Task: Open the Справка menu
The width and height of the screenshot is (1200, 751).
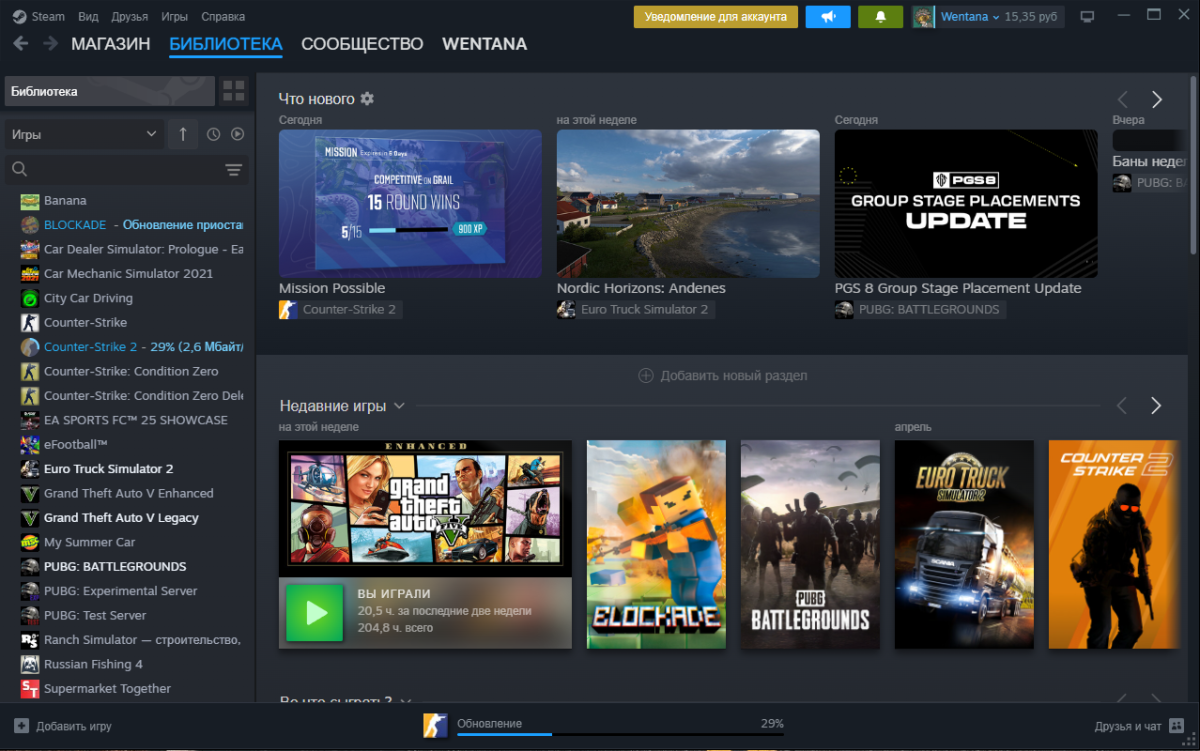Action: [223, 17]
